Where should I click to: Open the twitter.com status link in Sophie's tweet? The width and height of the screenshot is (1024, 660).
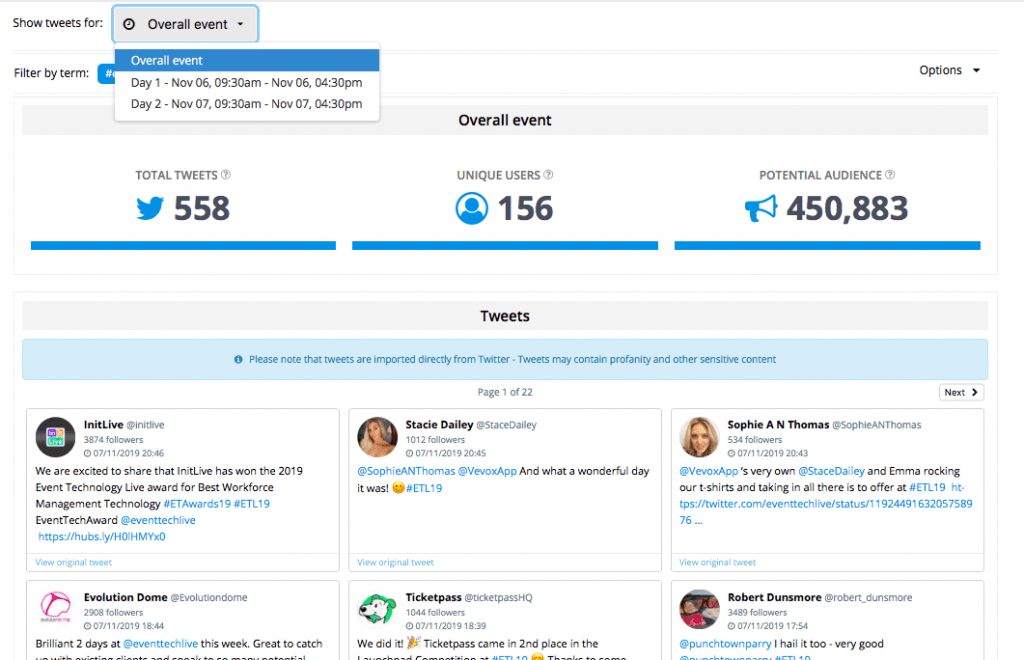[x=825, y=504]
